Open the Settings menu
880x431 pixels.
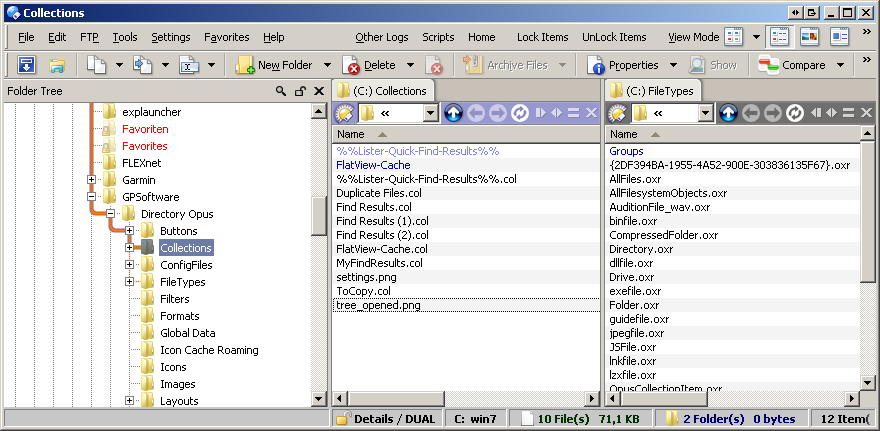(171, 37)
